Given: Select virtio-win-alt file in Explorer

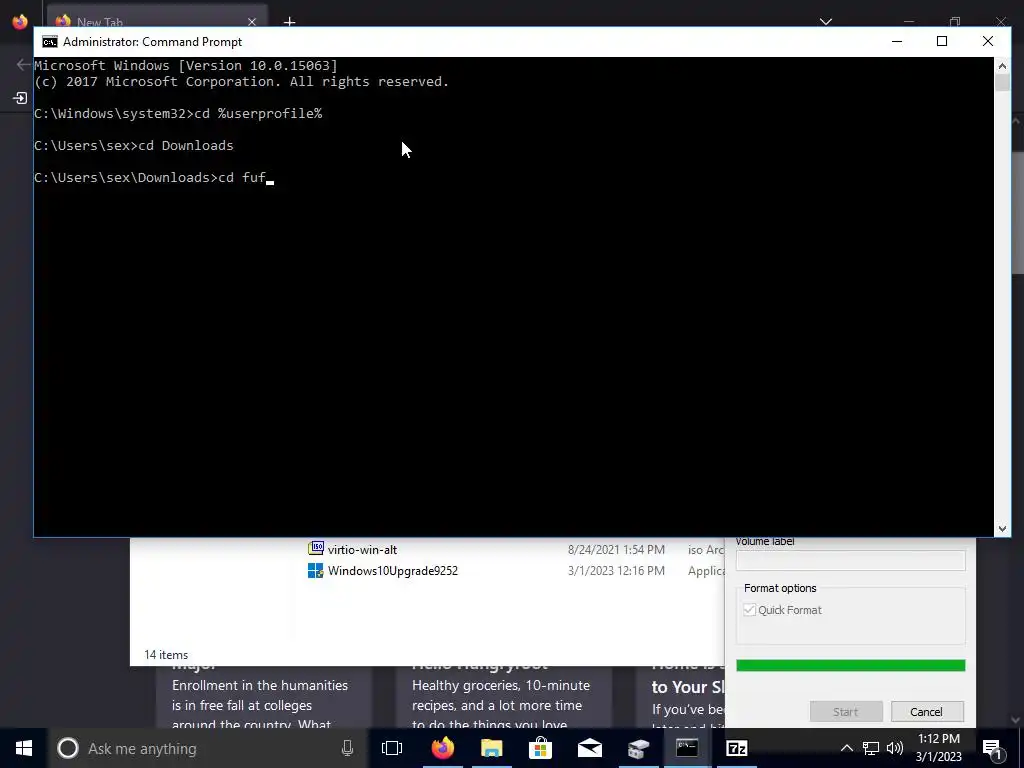Looking at the screenshot, I should [x=362, y=550].
